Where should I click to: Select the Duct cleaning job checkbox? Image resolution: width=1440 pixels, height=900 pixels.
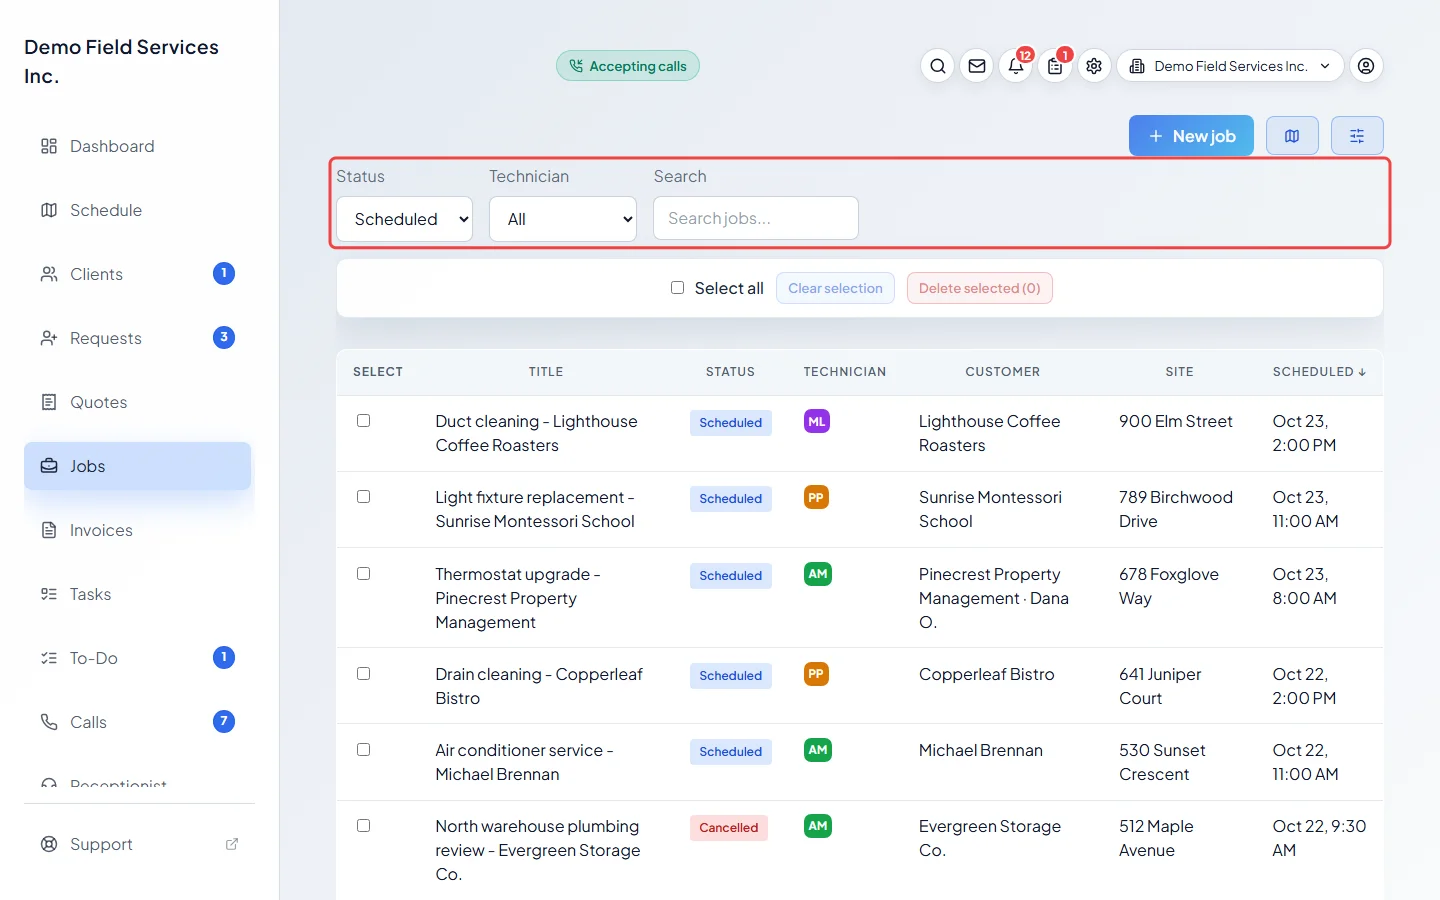pyautogui.click(x=364, y=421)
